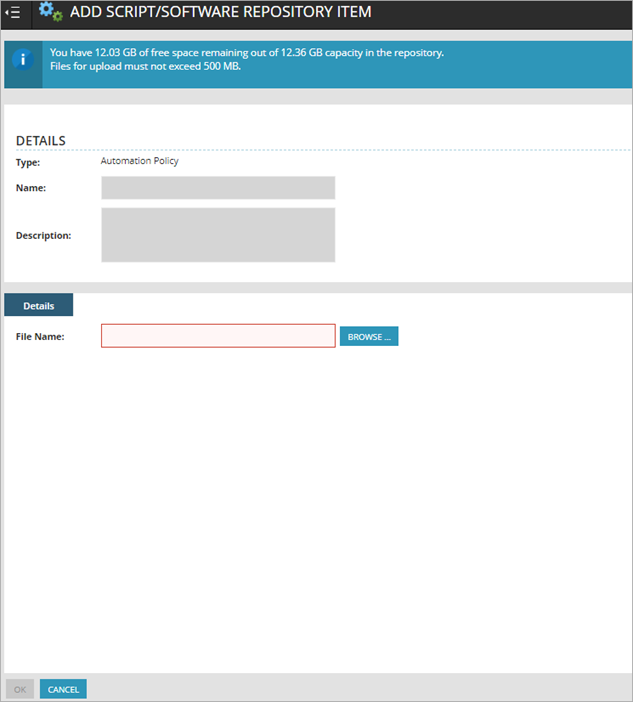Image resolution: width=633 pixels, height=702 pixels.
Task: Click the 'File Name:' label
Action: click(40, 336)
